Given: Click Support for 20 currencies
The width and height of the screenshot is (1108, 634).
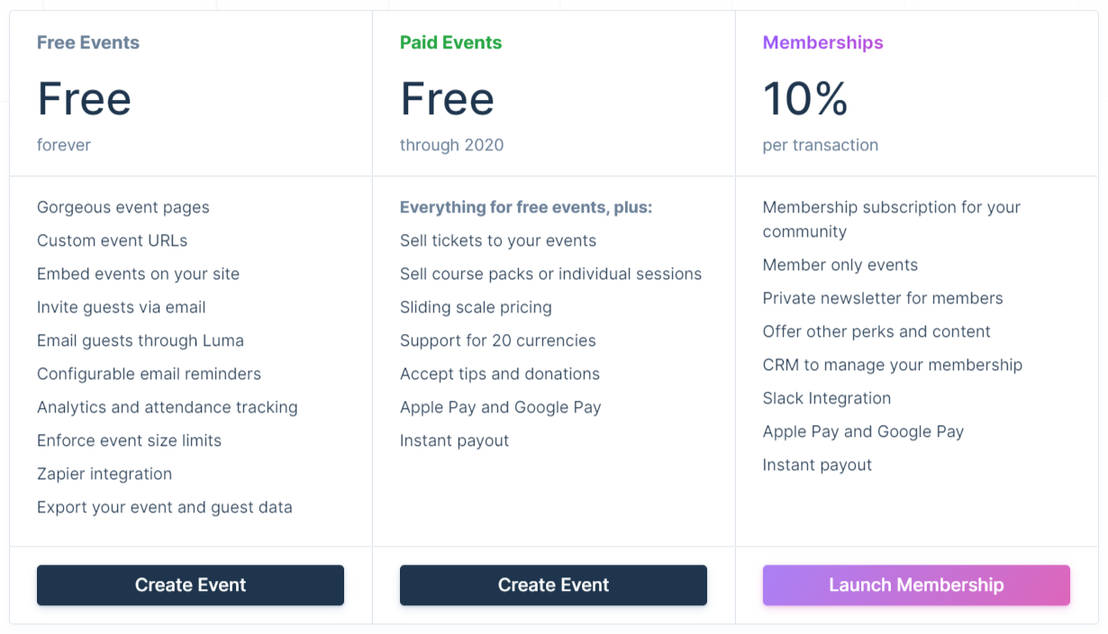Looking at the screenshot, I should (x=496, y=340).
